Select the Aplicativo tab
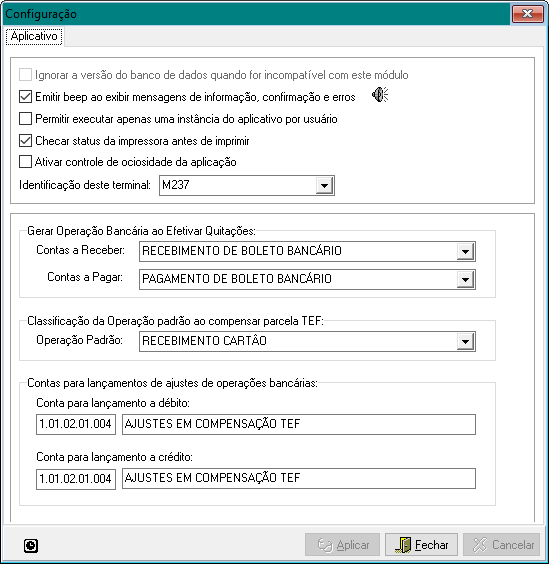549x564 pixels. 34,36
